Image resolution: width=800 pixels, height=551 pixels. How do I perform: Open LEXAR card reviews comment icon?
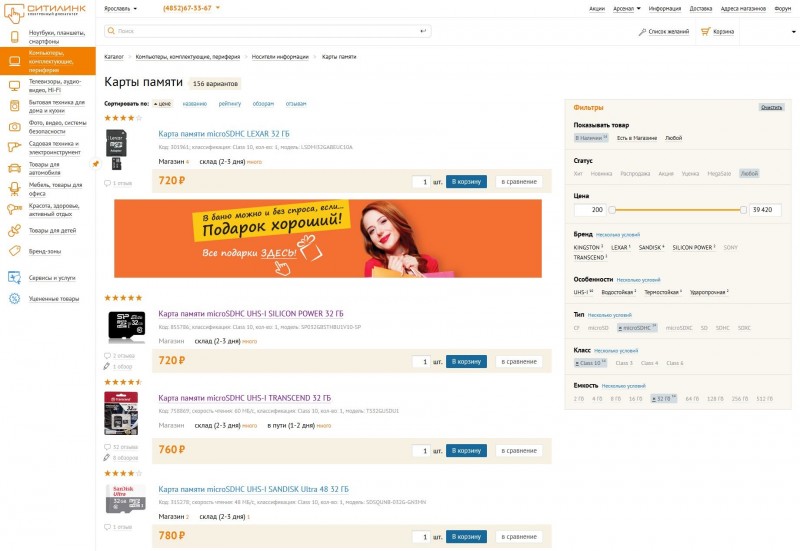107,183
